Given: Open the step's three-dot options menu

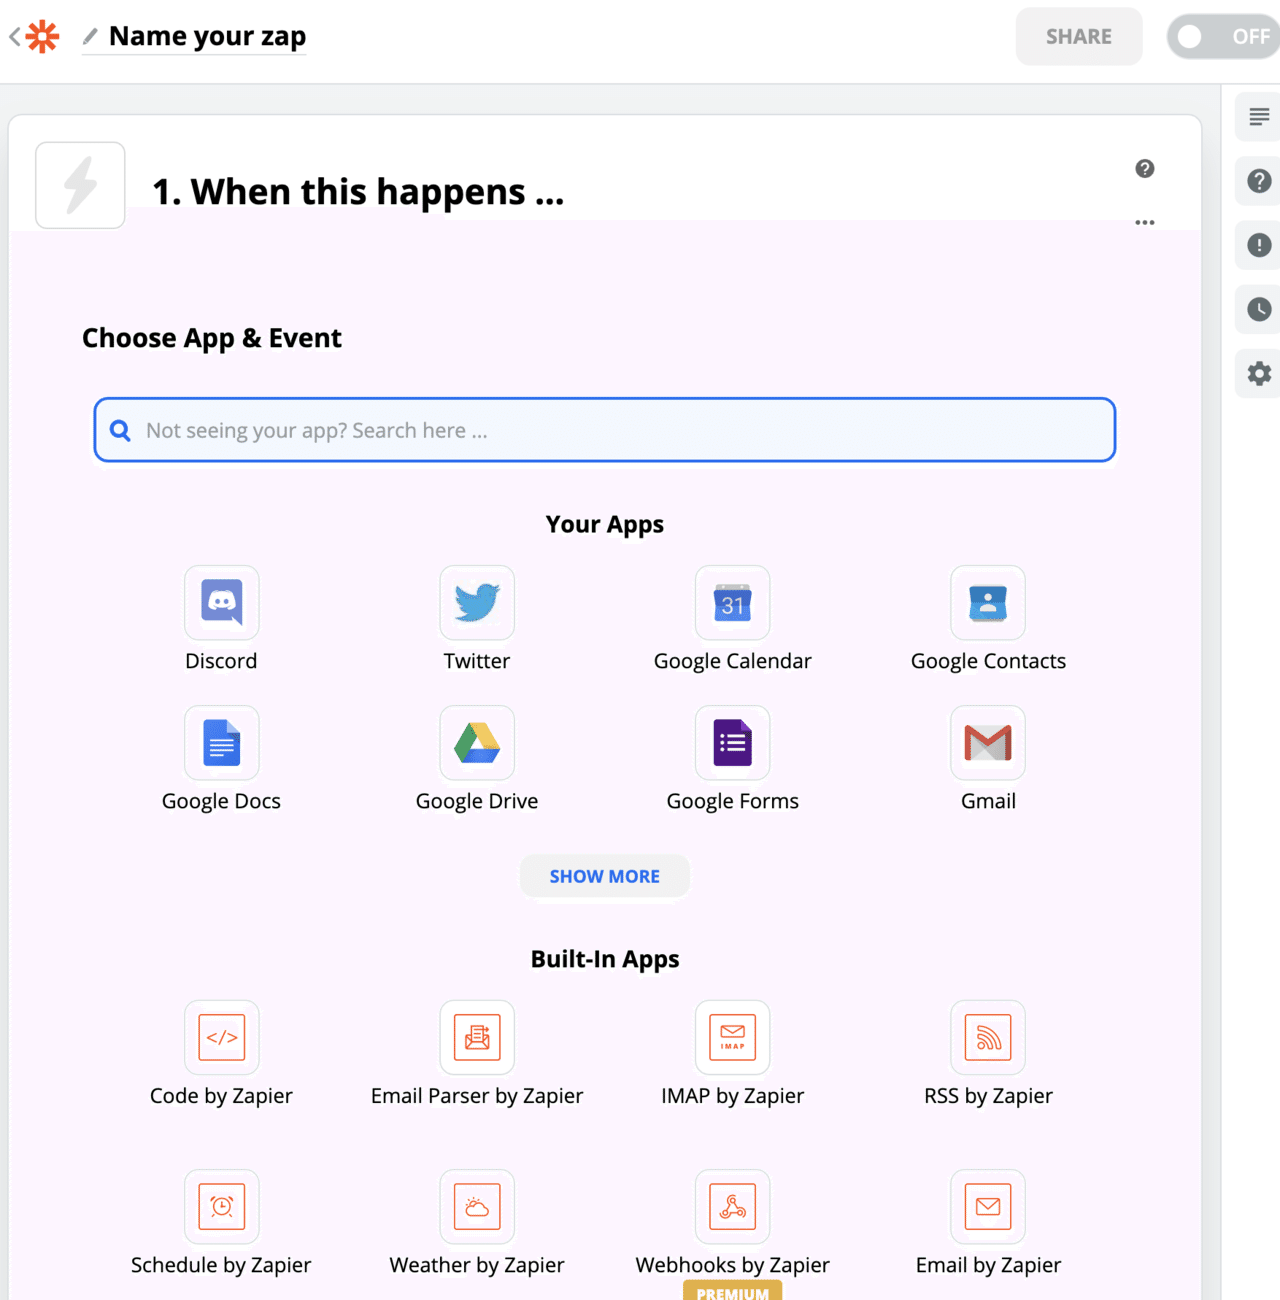Looking at the screenshot, I should coord(1145,222).
